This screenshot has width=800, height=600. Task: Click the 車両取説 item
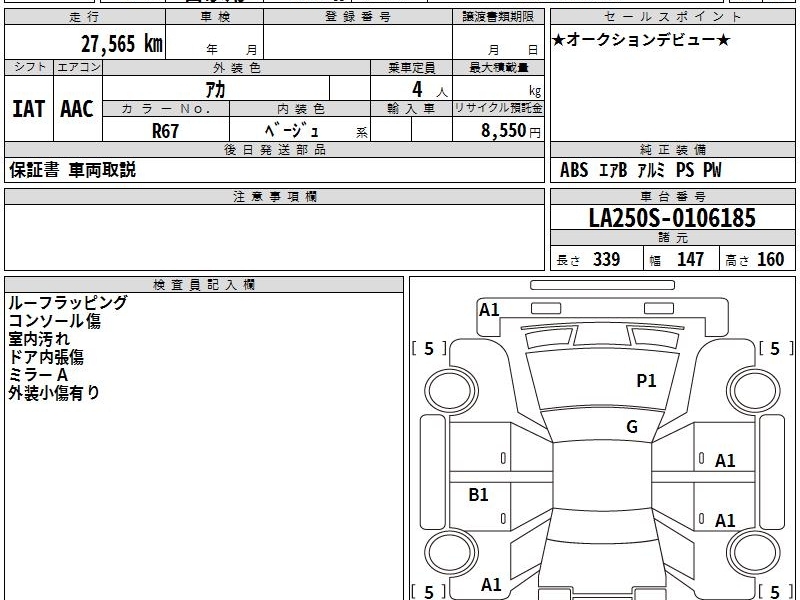(x=102, y=170)
